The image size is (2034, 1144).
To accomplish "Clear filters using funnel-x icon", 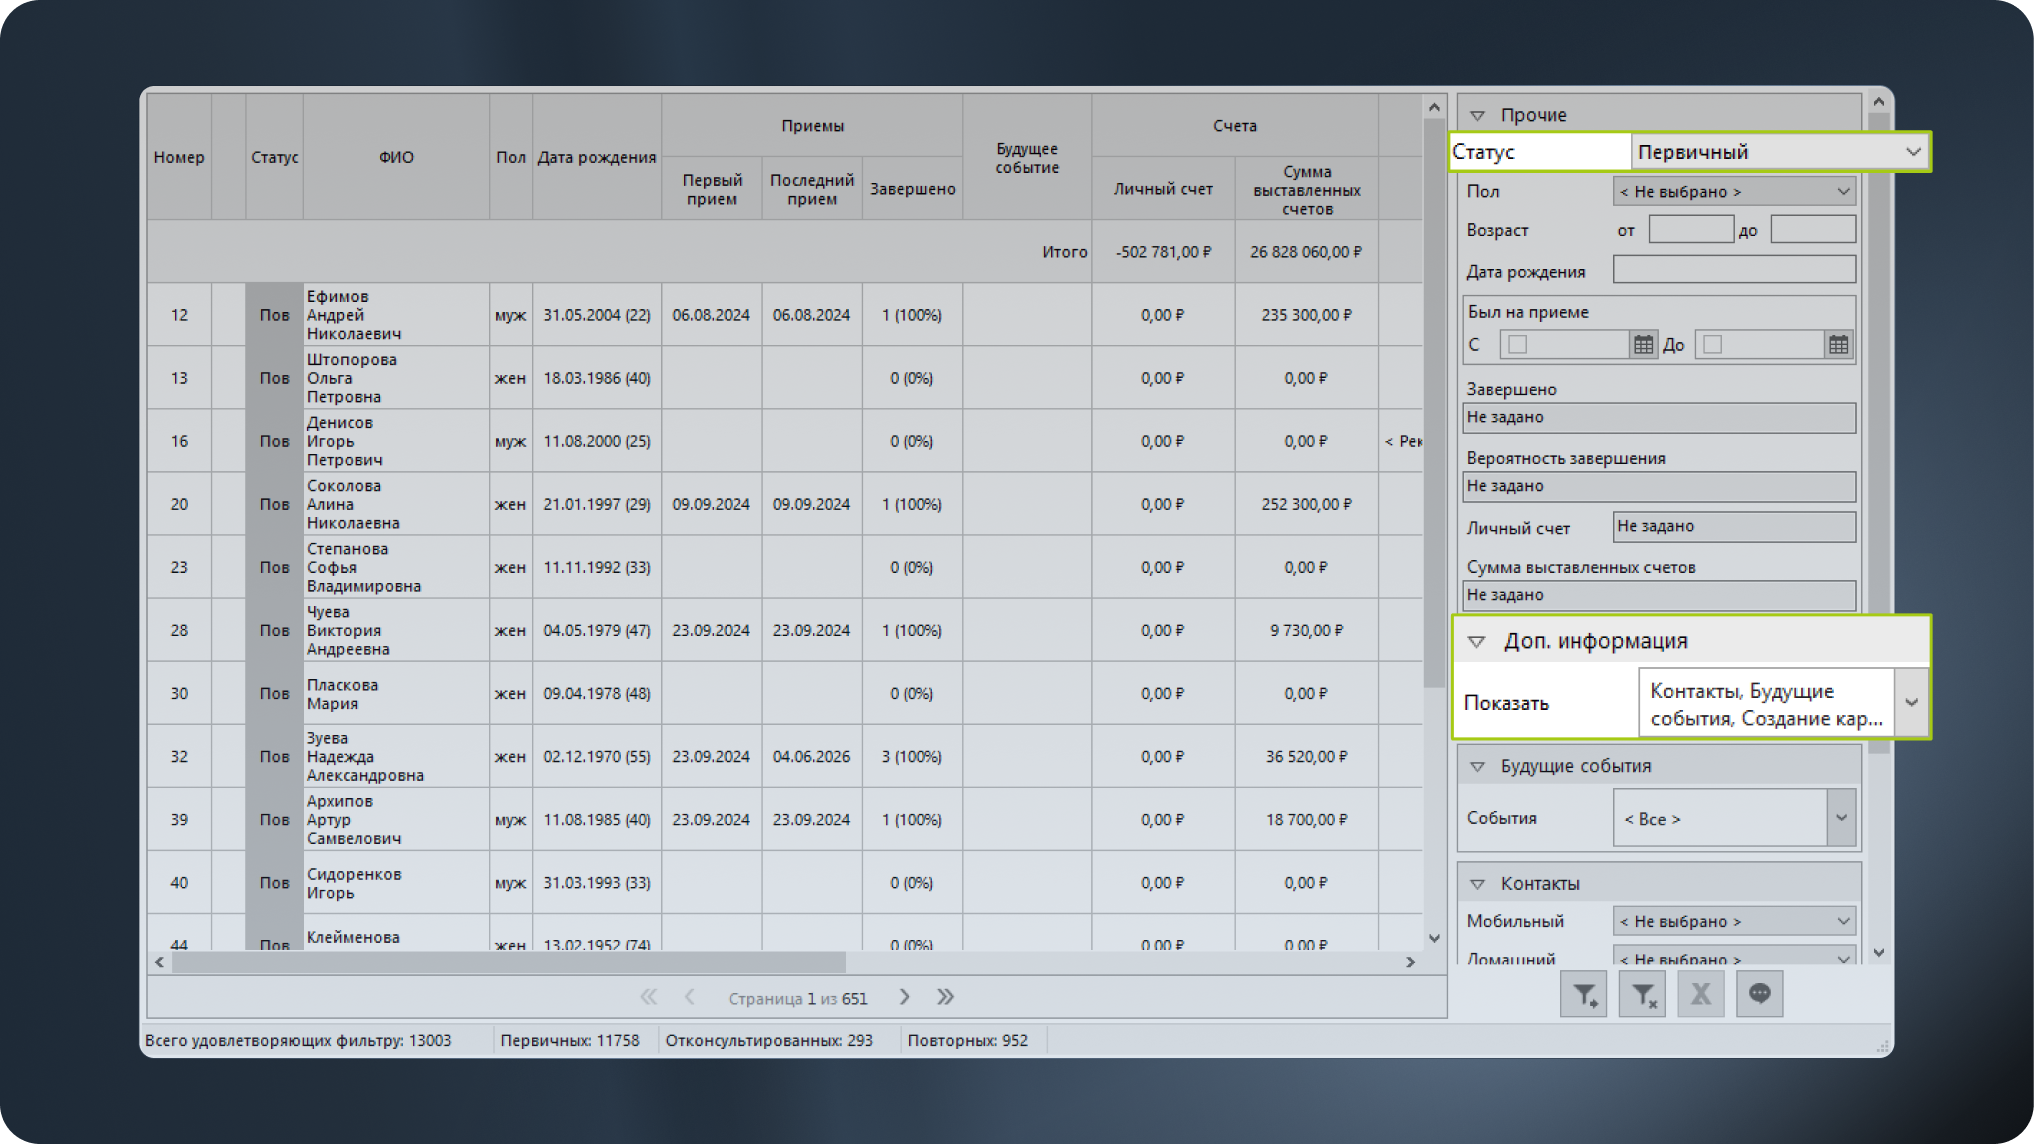I will [1642, 994].
